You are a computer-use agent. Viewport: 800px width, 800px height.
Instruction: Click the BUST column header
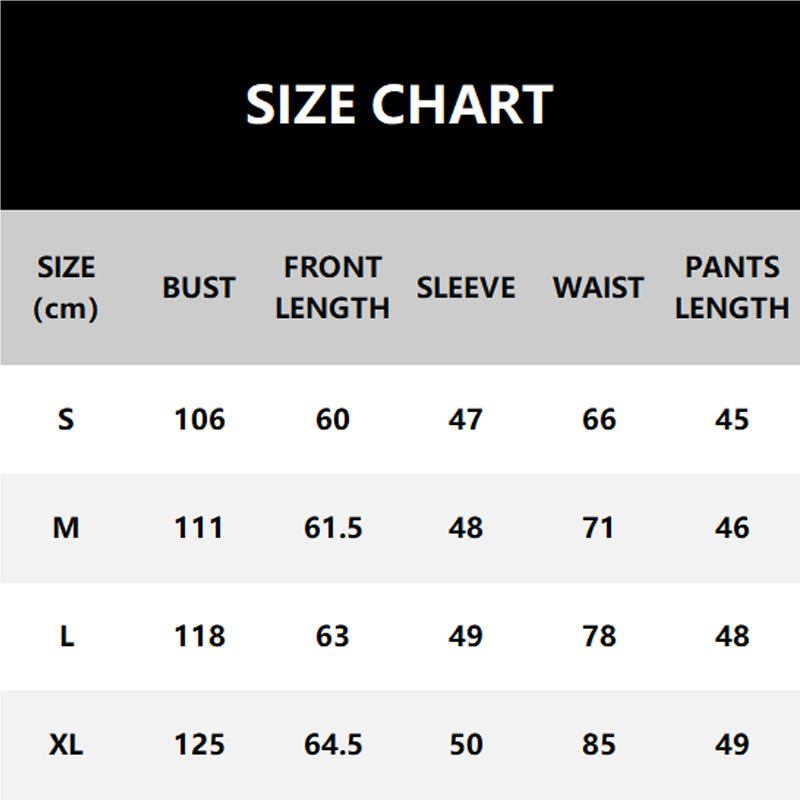199,288
